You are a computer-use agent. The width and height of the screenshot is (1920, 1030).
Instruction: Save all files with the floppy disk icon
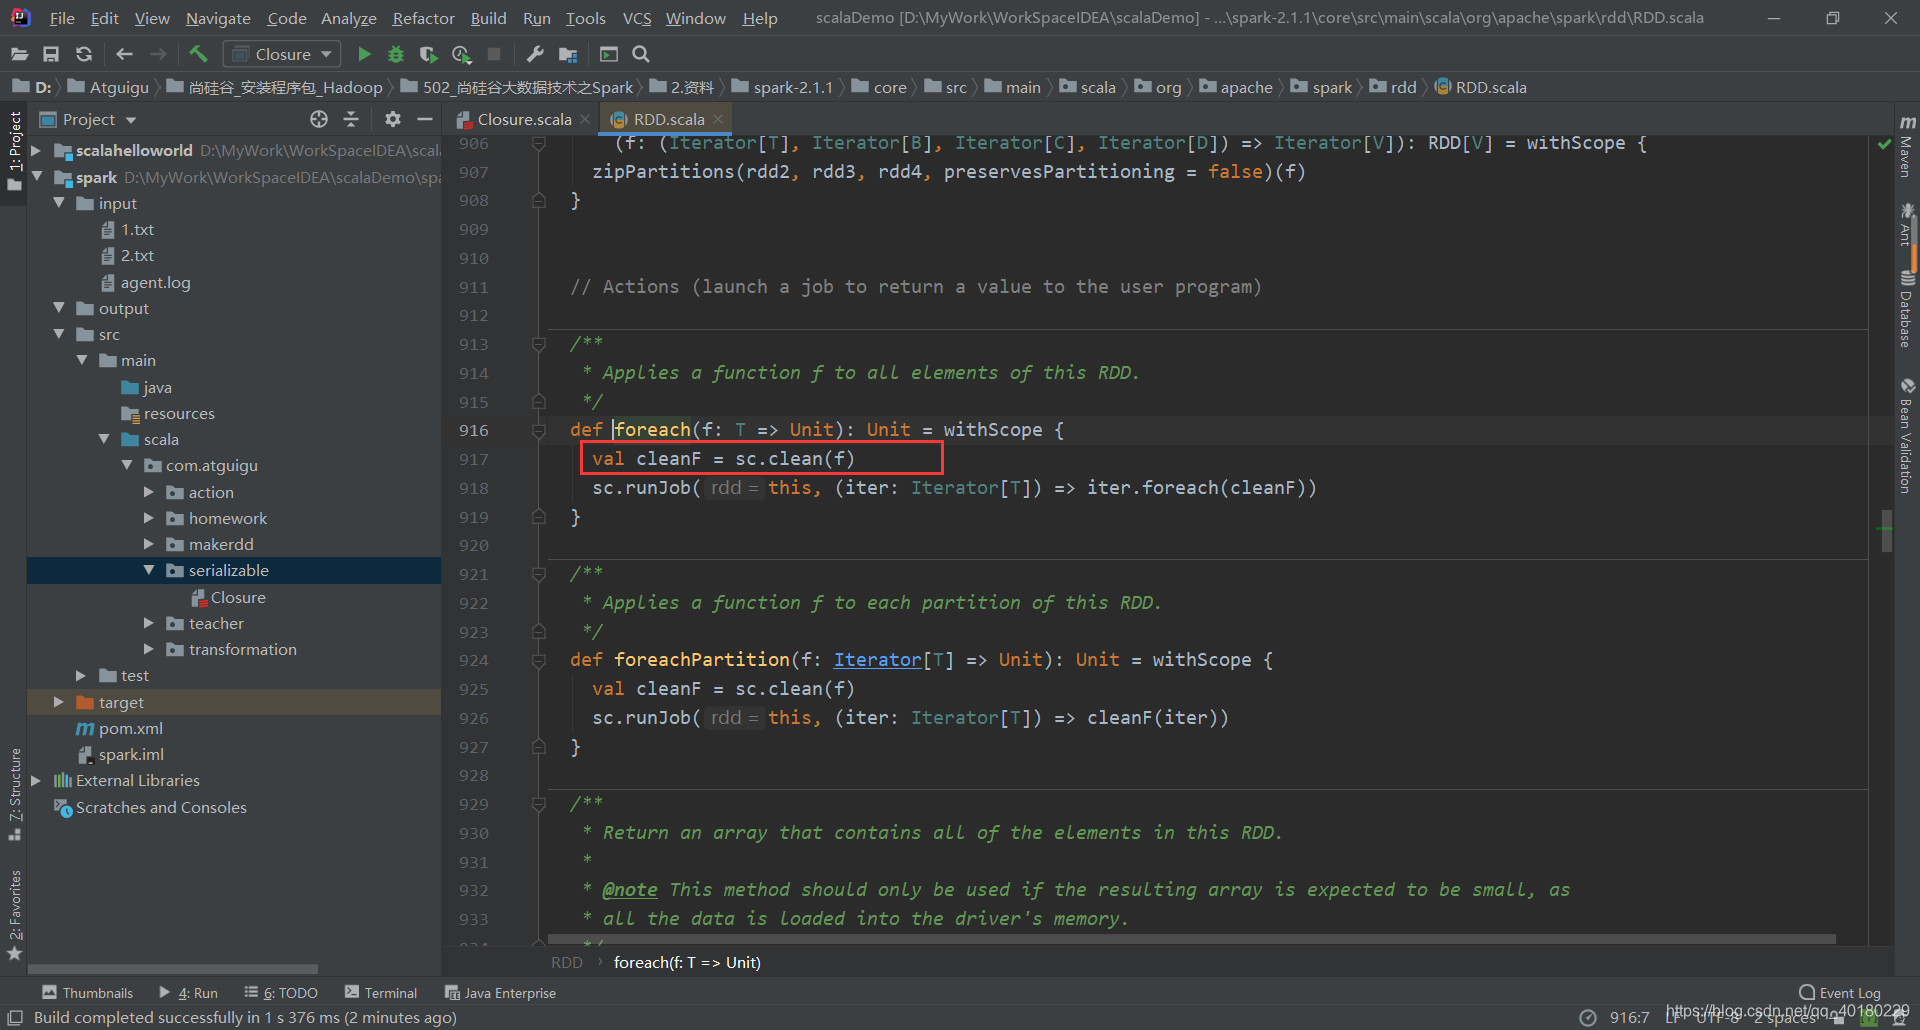51,54
